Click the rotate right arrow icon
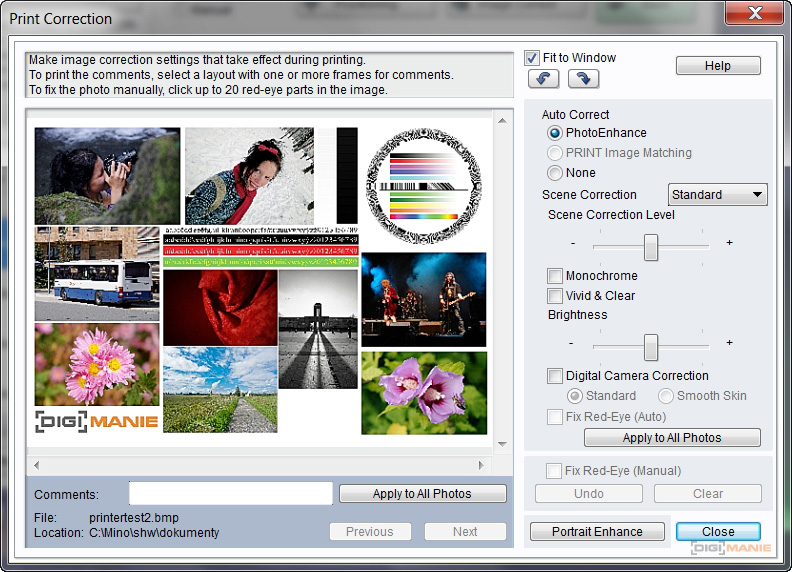The image size is (792, 572). 583,79
